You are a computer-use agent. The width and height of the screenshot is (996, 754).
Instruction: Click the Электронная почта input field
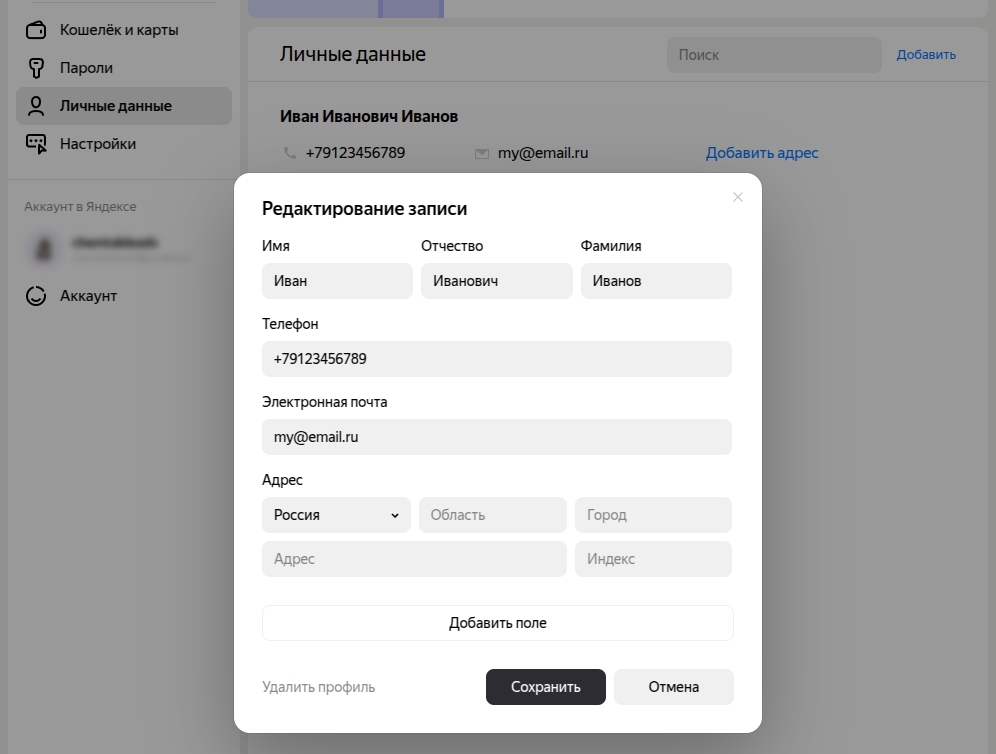pyautogui.click(x=496, y=437)
